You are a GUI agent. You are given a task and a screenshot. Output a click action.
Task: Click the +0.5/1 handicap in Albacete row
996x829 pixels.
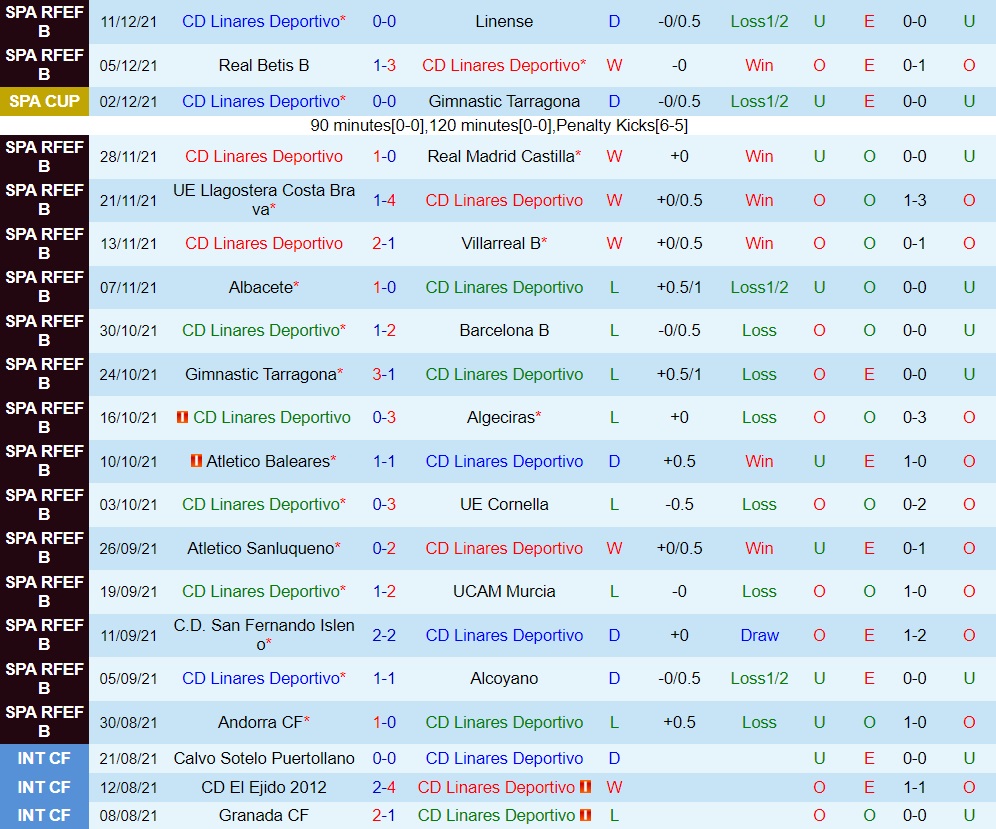(x=679, y=287)
